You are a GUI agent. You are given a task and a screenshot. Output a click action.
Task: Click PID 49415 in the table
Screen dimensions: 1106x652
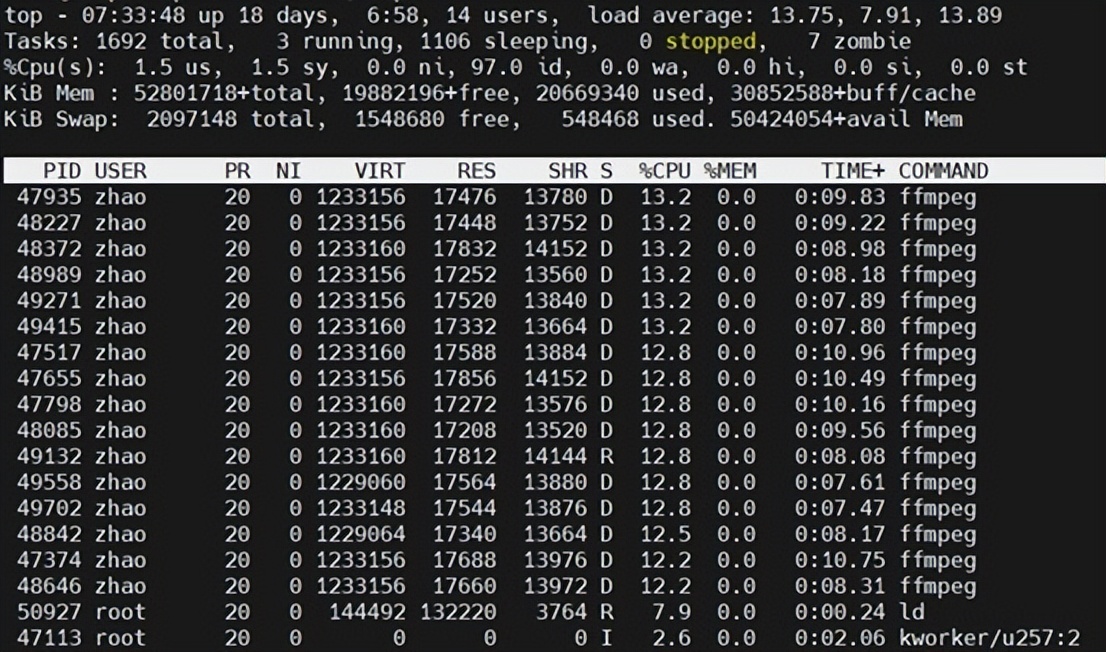[49, 327]
